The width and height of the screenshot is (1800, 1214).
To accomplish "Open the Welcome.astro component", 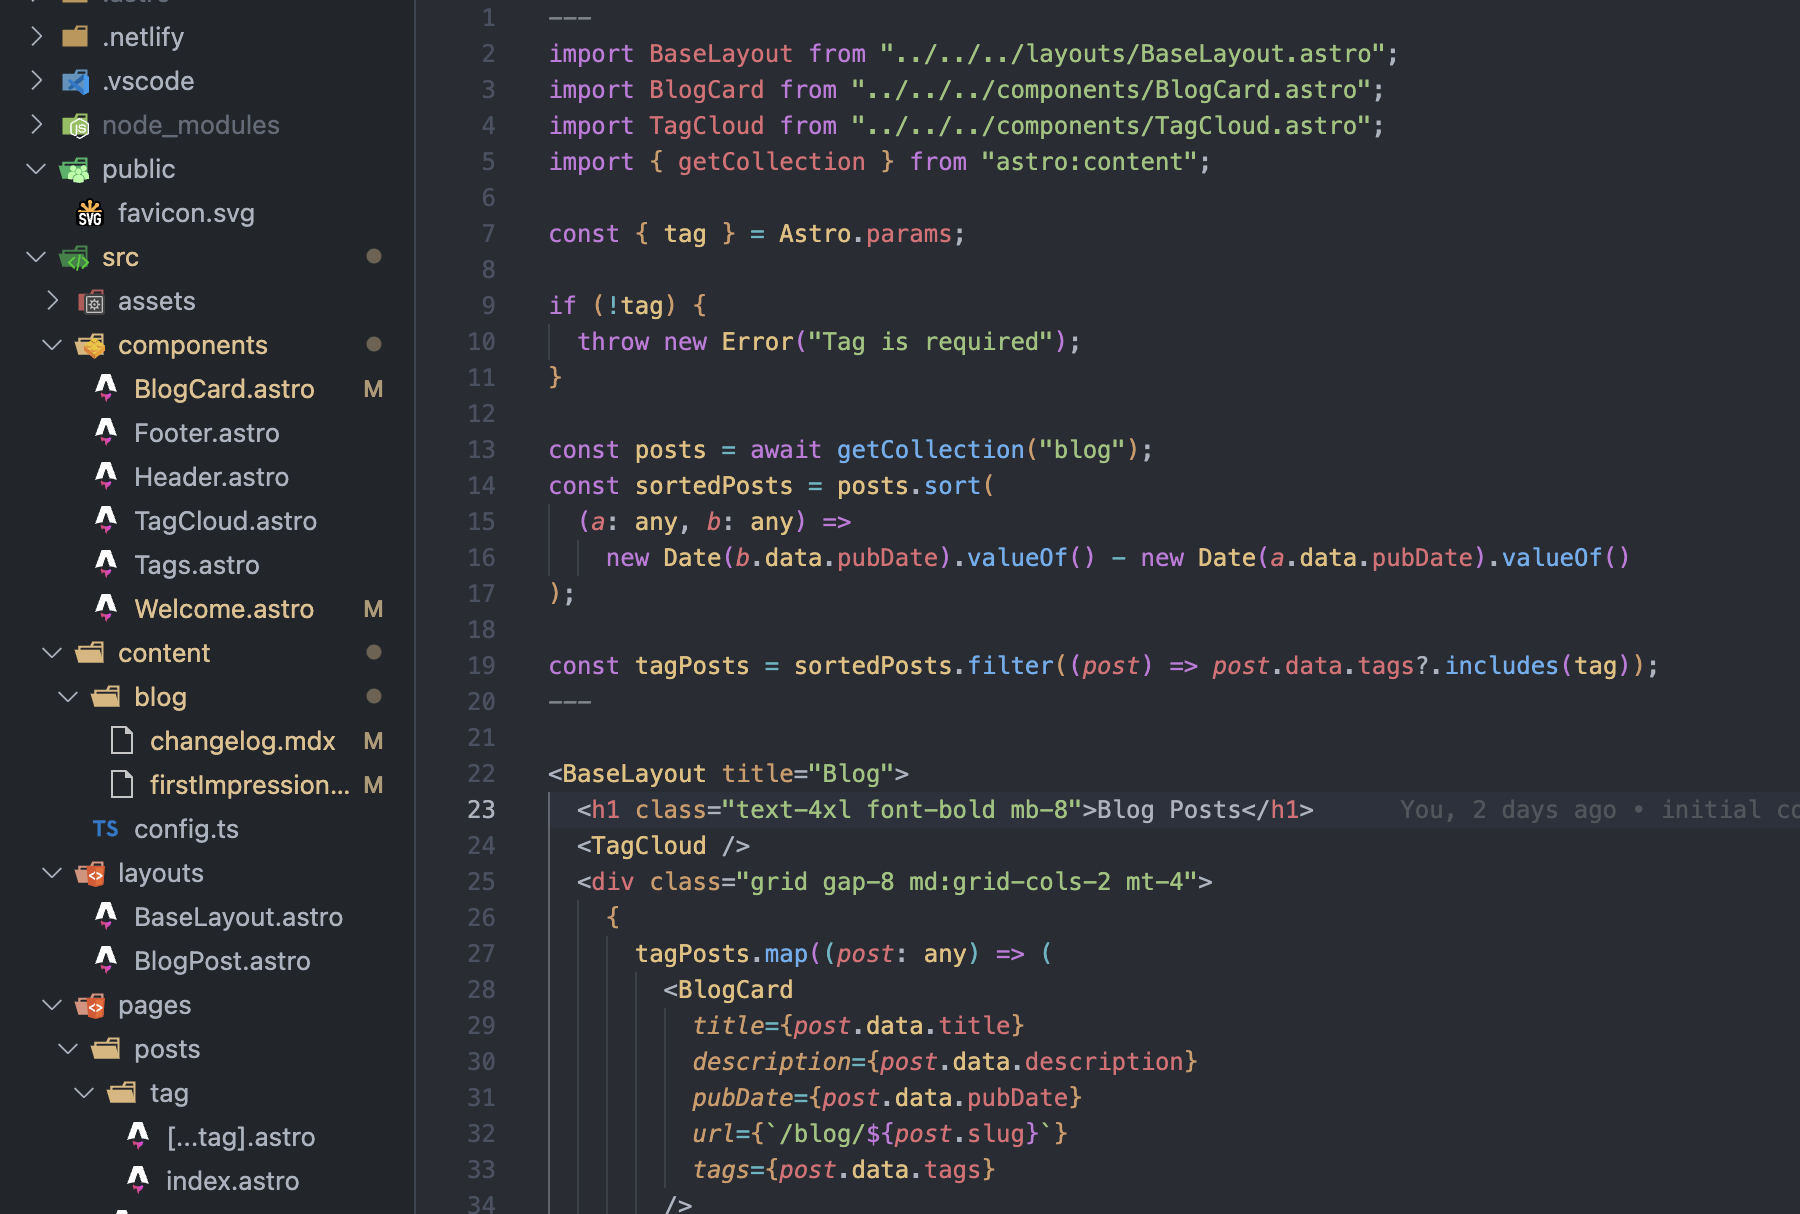I will click(224, 608).
